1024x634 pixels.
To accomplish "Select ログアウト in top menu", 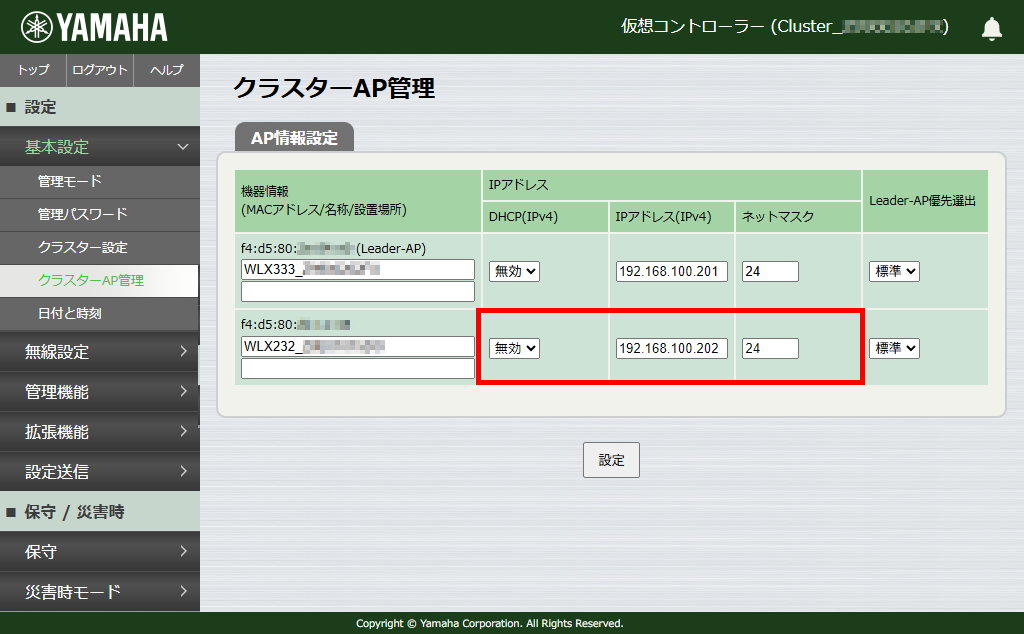I will pyautogui.click(x=100, y=70).
